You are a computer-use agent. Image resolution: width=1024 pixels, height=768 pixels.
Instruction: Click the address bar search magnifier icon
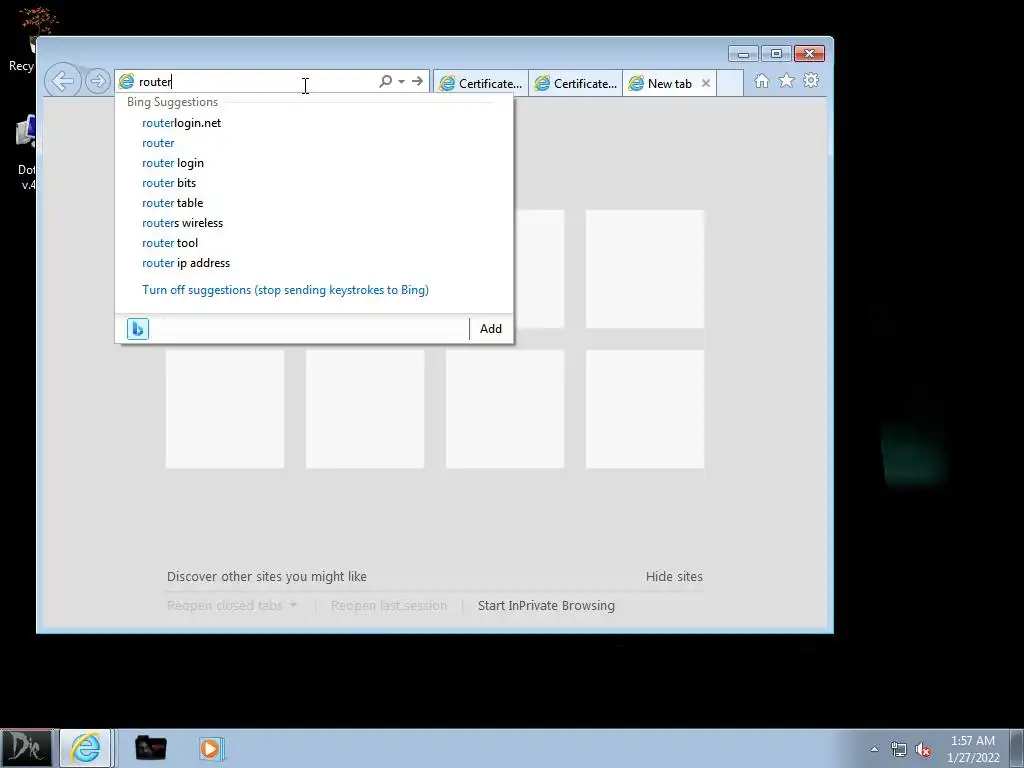[x=385, y=81]
